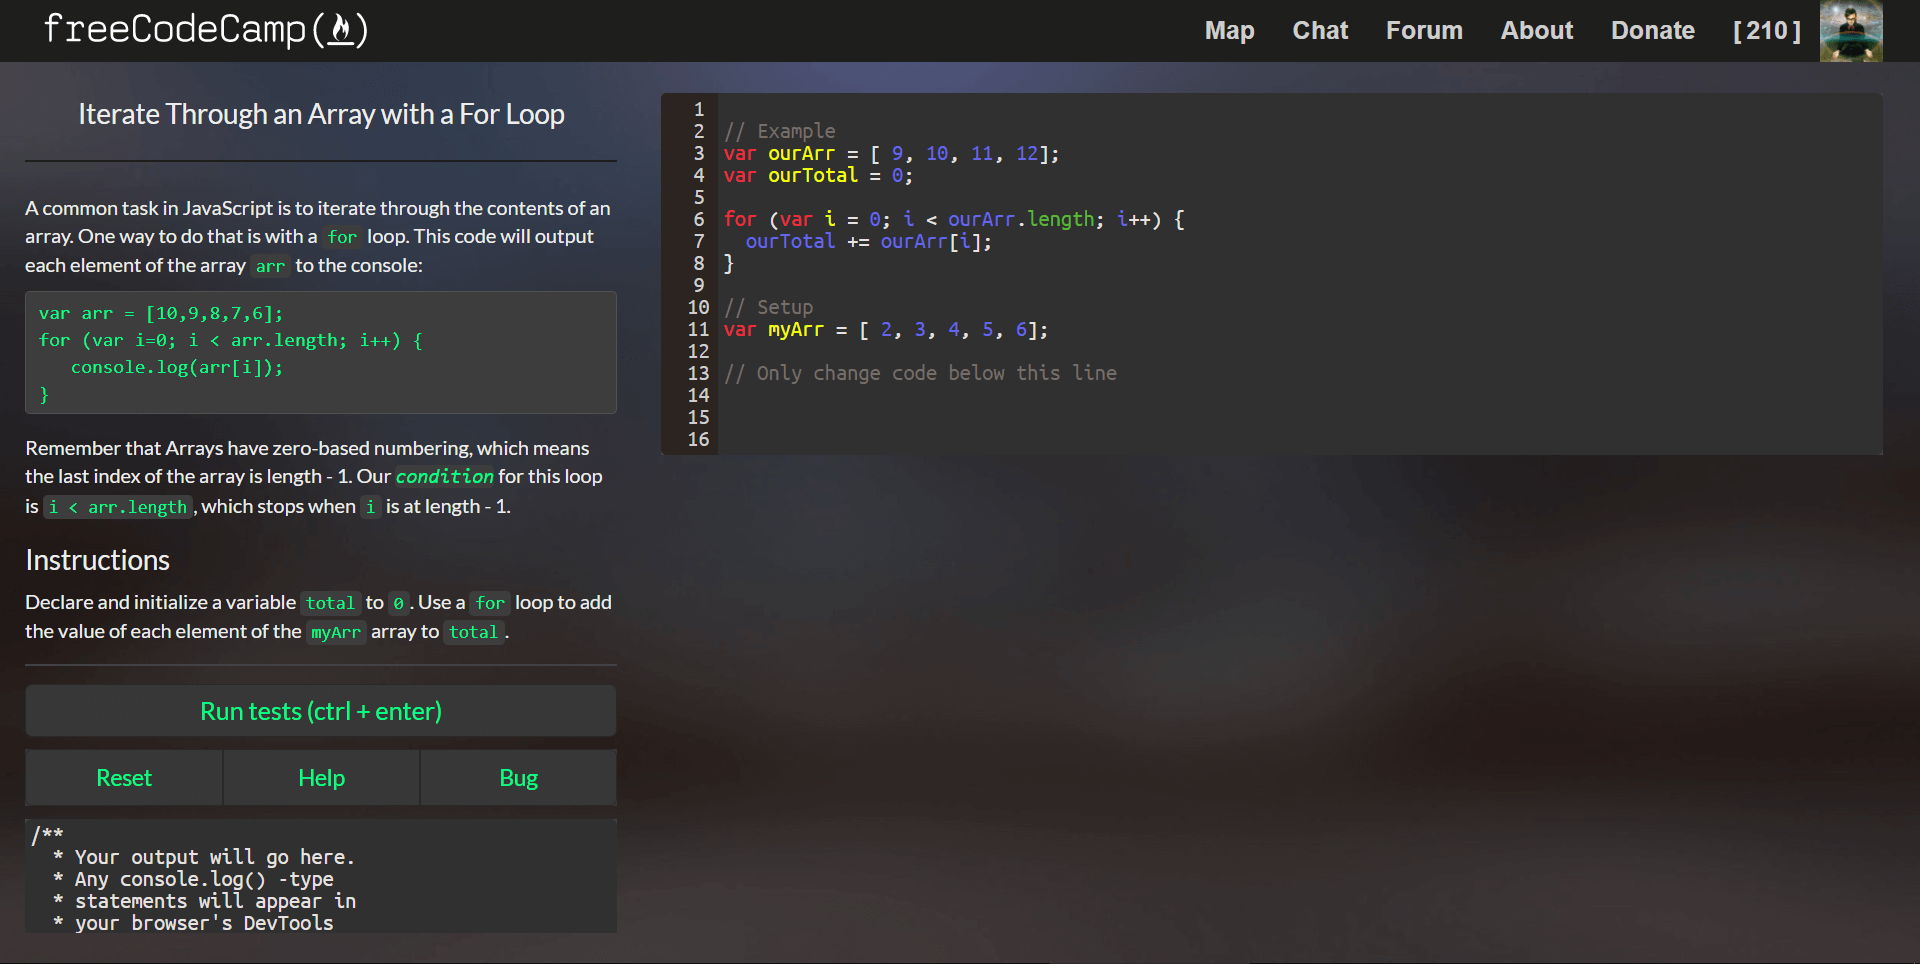Report a Bug for this challenge
This screenshot has height=964, width=1920.
[x=518, y=777]
